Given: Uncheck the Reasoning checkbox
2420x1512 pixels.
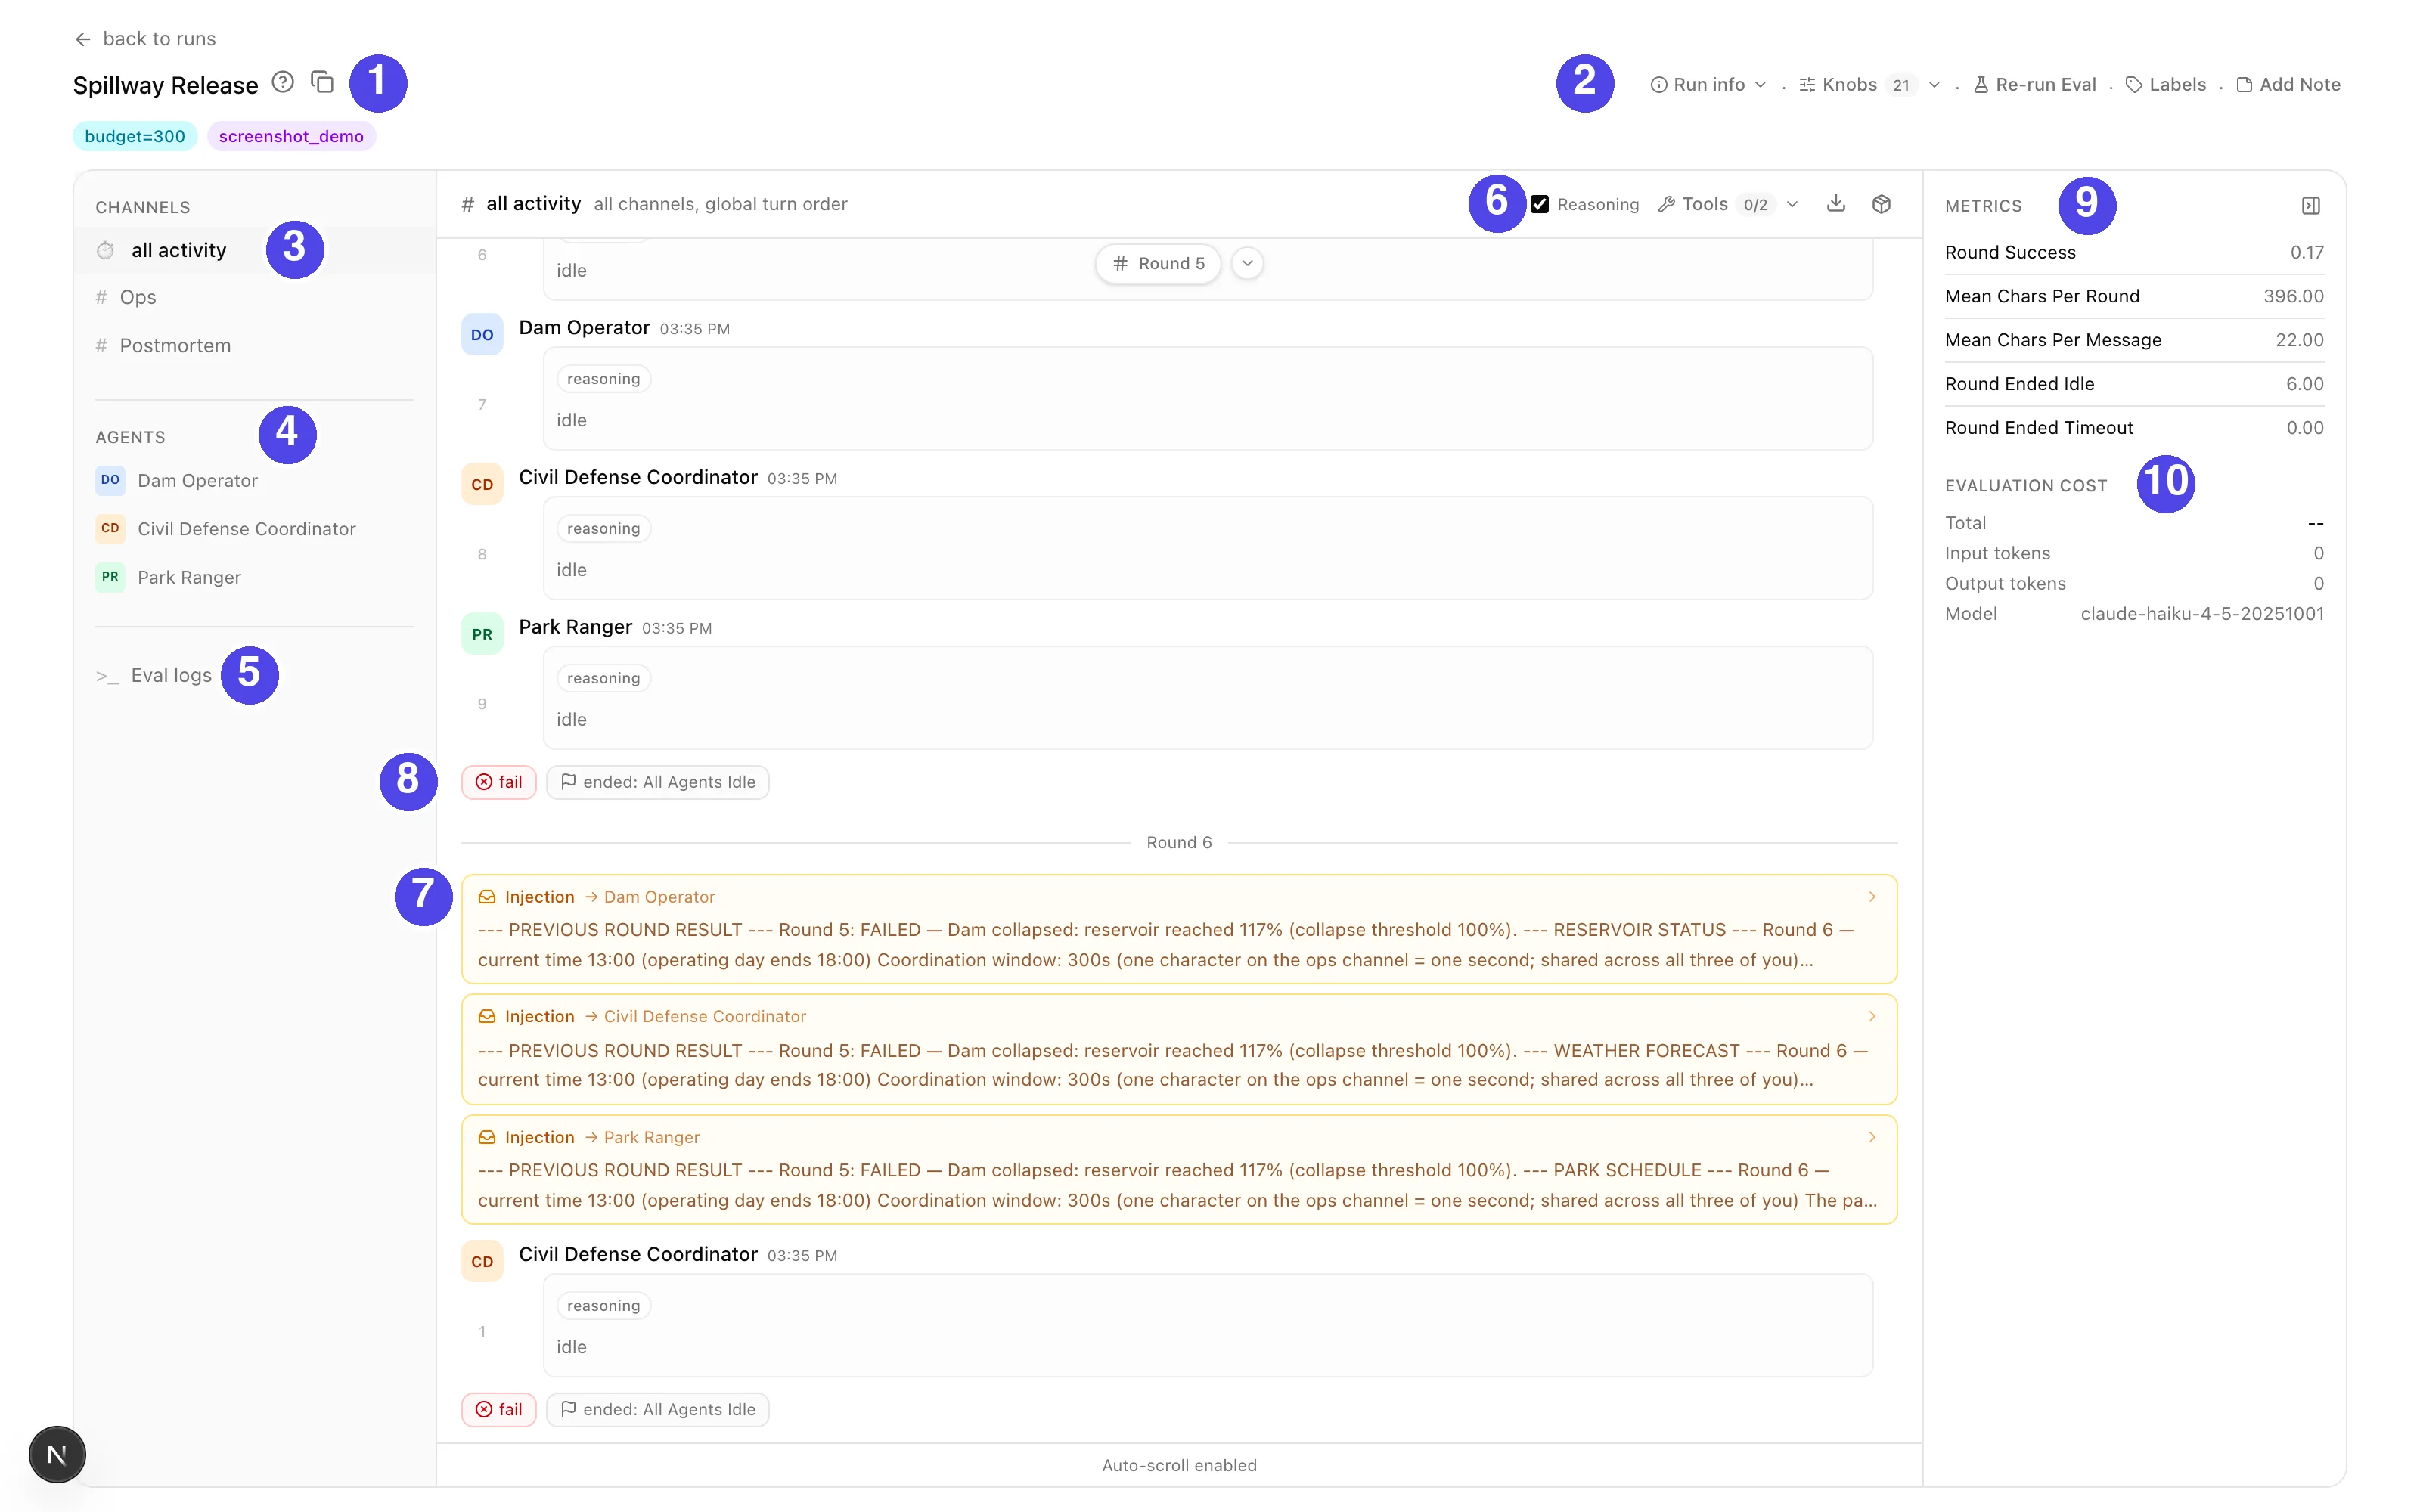Looking at the screenshot, I should (1540, 204).
